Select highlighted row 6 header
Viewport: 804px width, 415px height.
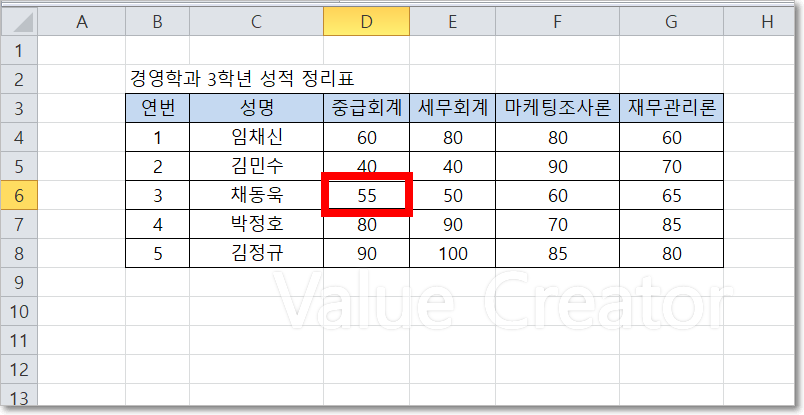click(19, 195)
